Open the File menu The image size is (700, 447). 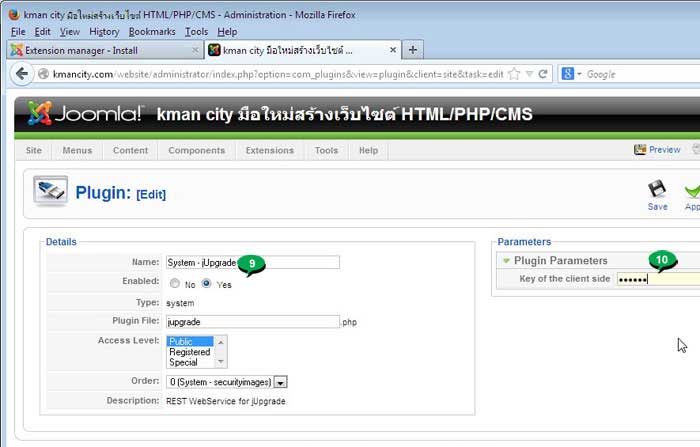18,32
